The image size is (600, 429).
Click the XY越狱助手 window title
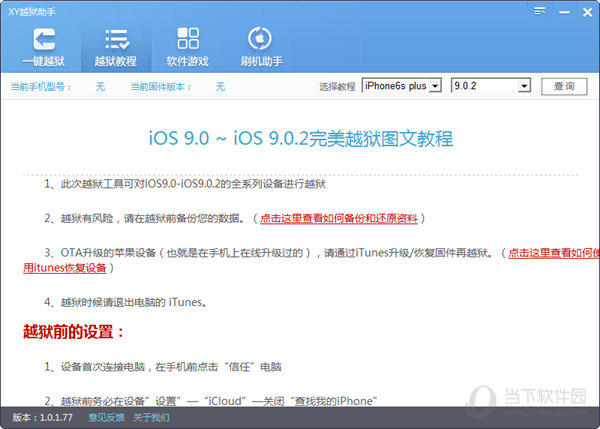coord(32,12)
